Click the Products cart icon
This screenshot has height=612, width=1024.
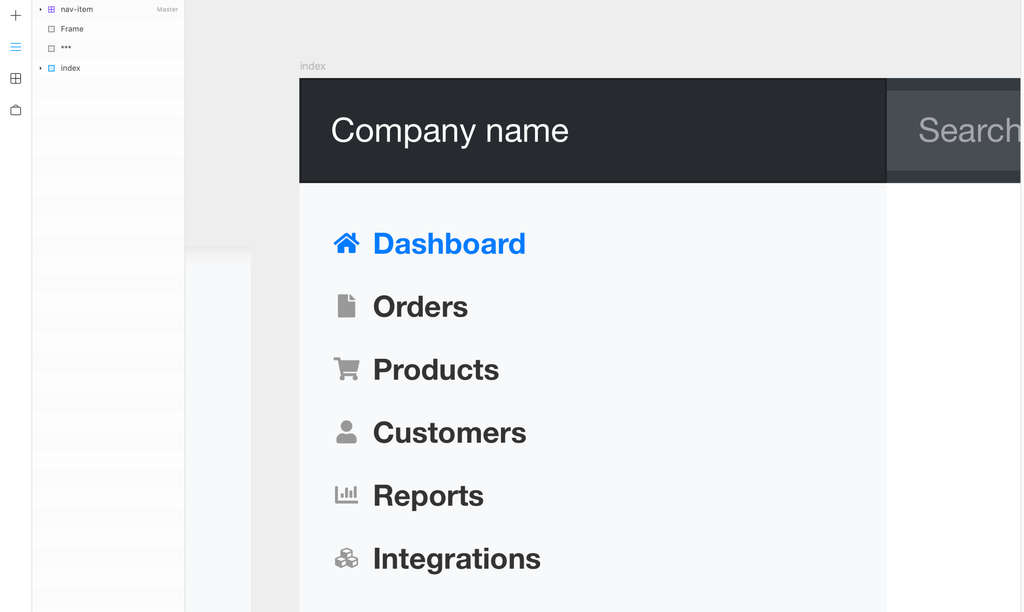(x=346, y=369)
